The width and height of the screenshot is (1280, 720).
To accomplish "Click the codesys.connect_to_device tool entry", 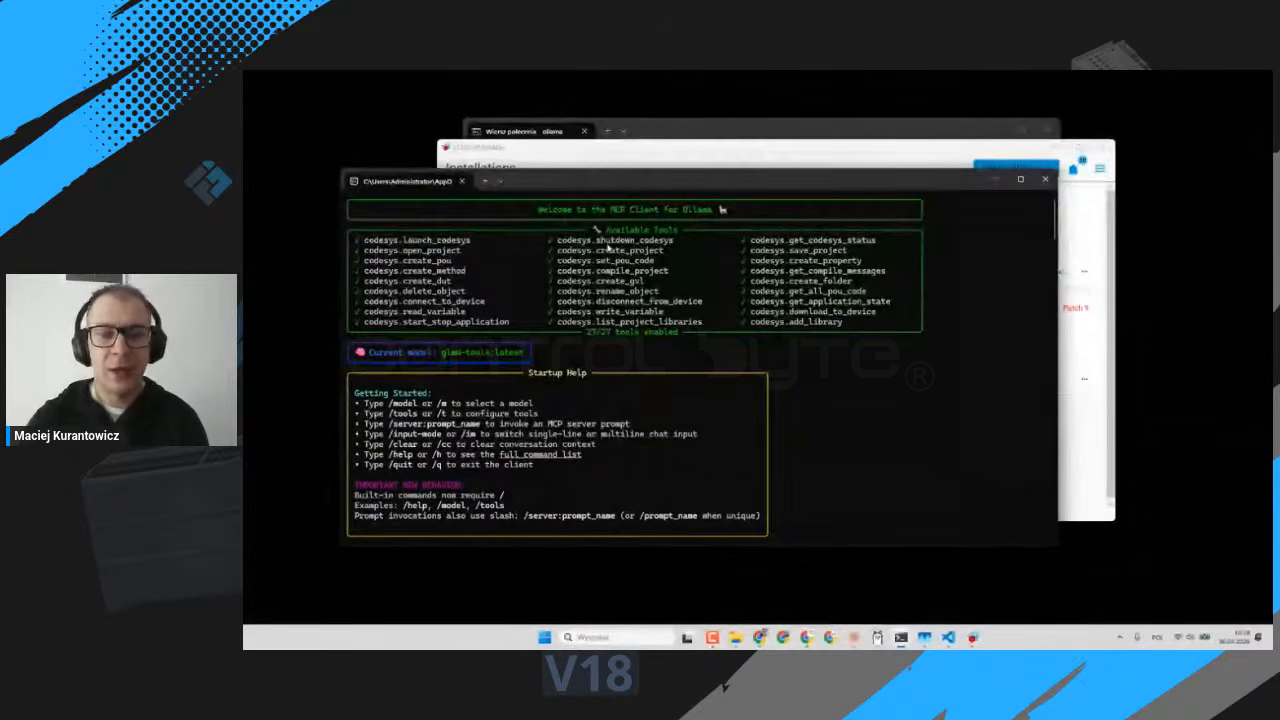I will (x=424, y=301).
